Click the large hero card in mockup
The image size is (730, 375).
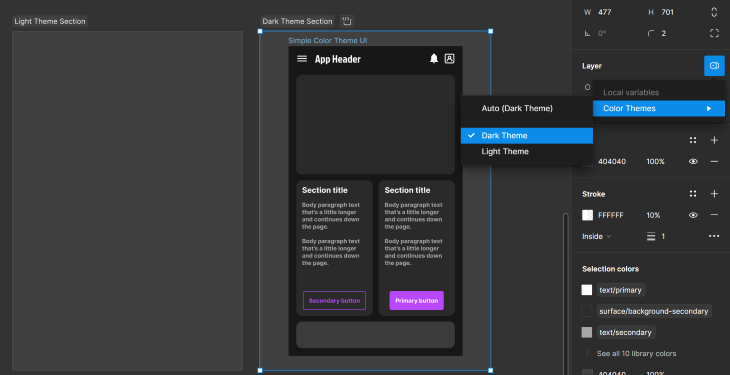pyautogui.click(x=375, y=125)
